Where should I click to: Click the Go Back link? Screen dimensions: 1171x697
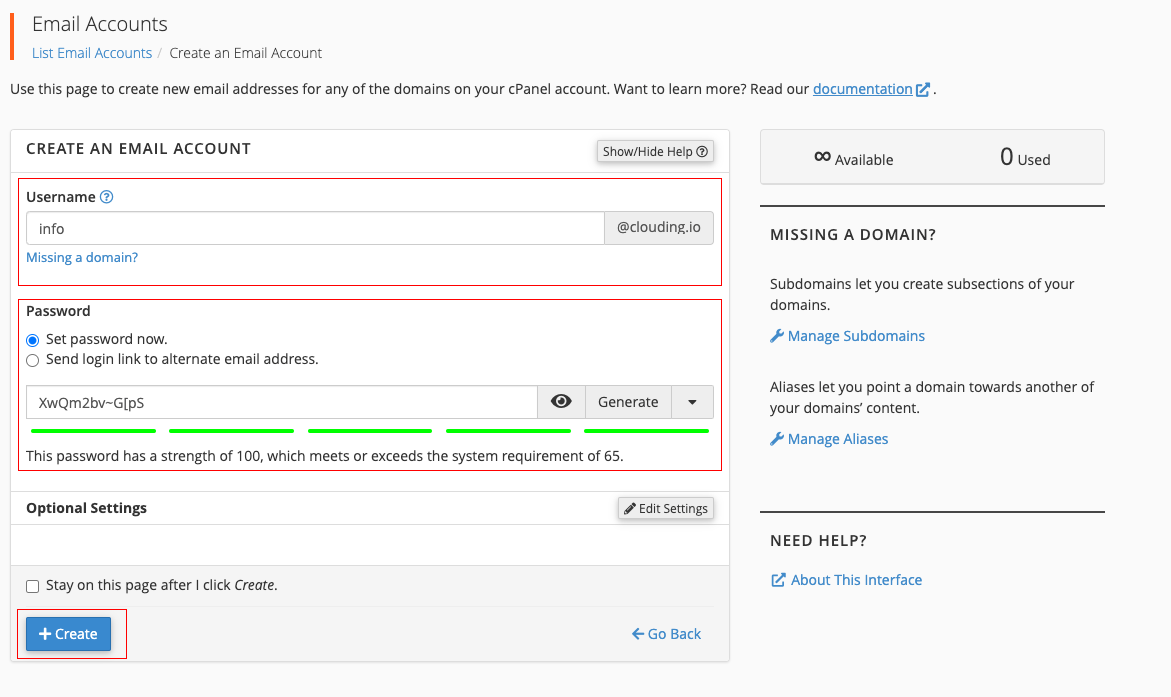666,634
